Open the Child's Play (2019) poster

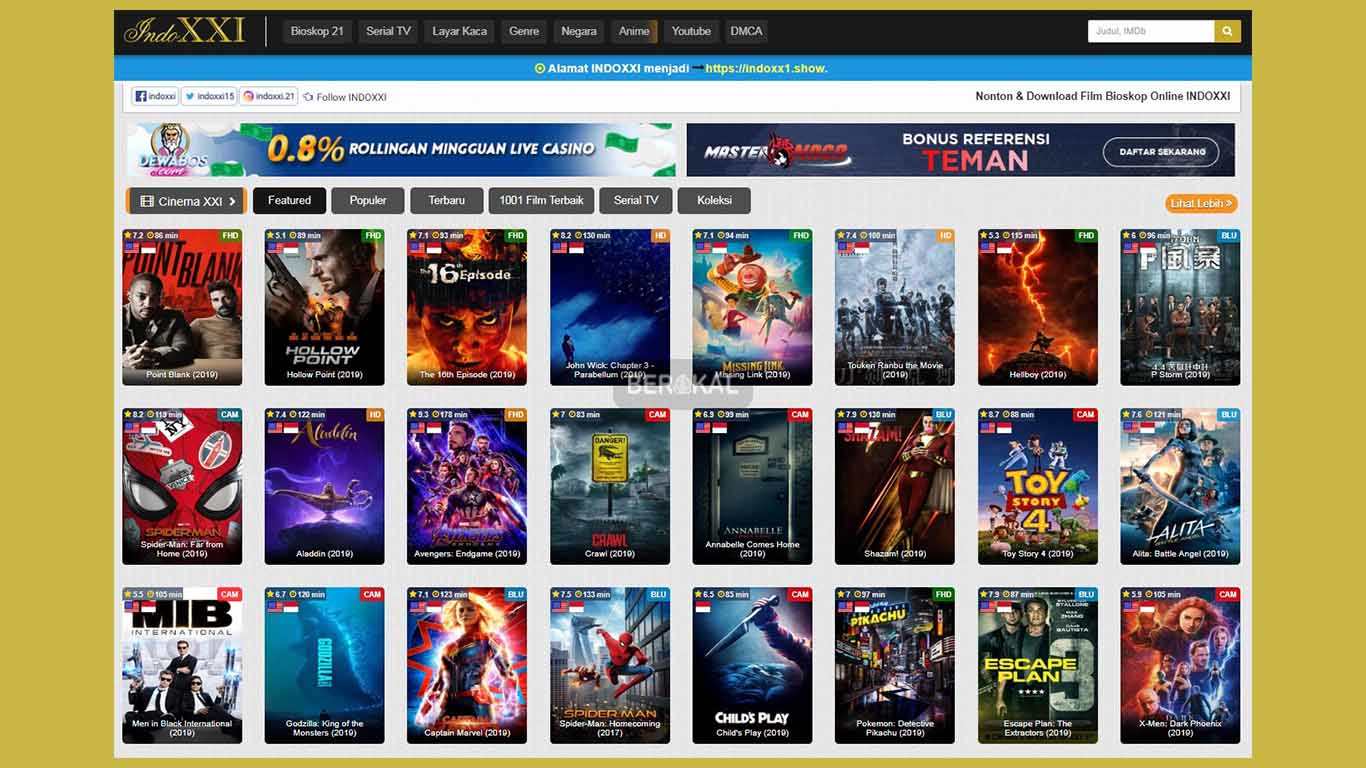(752, 665)
